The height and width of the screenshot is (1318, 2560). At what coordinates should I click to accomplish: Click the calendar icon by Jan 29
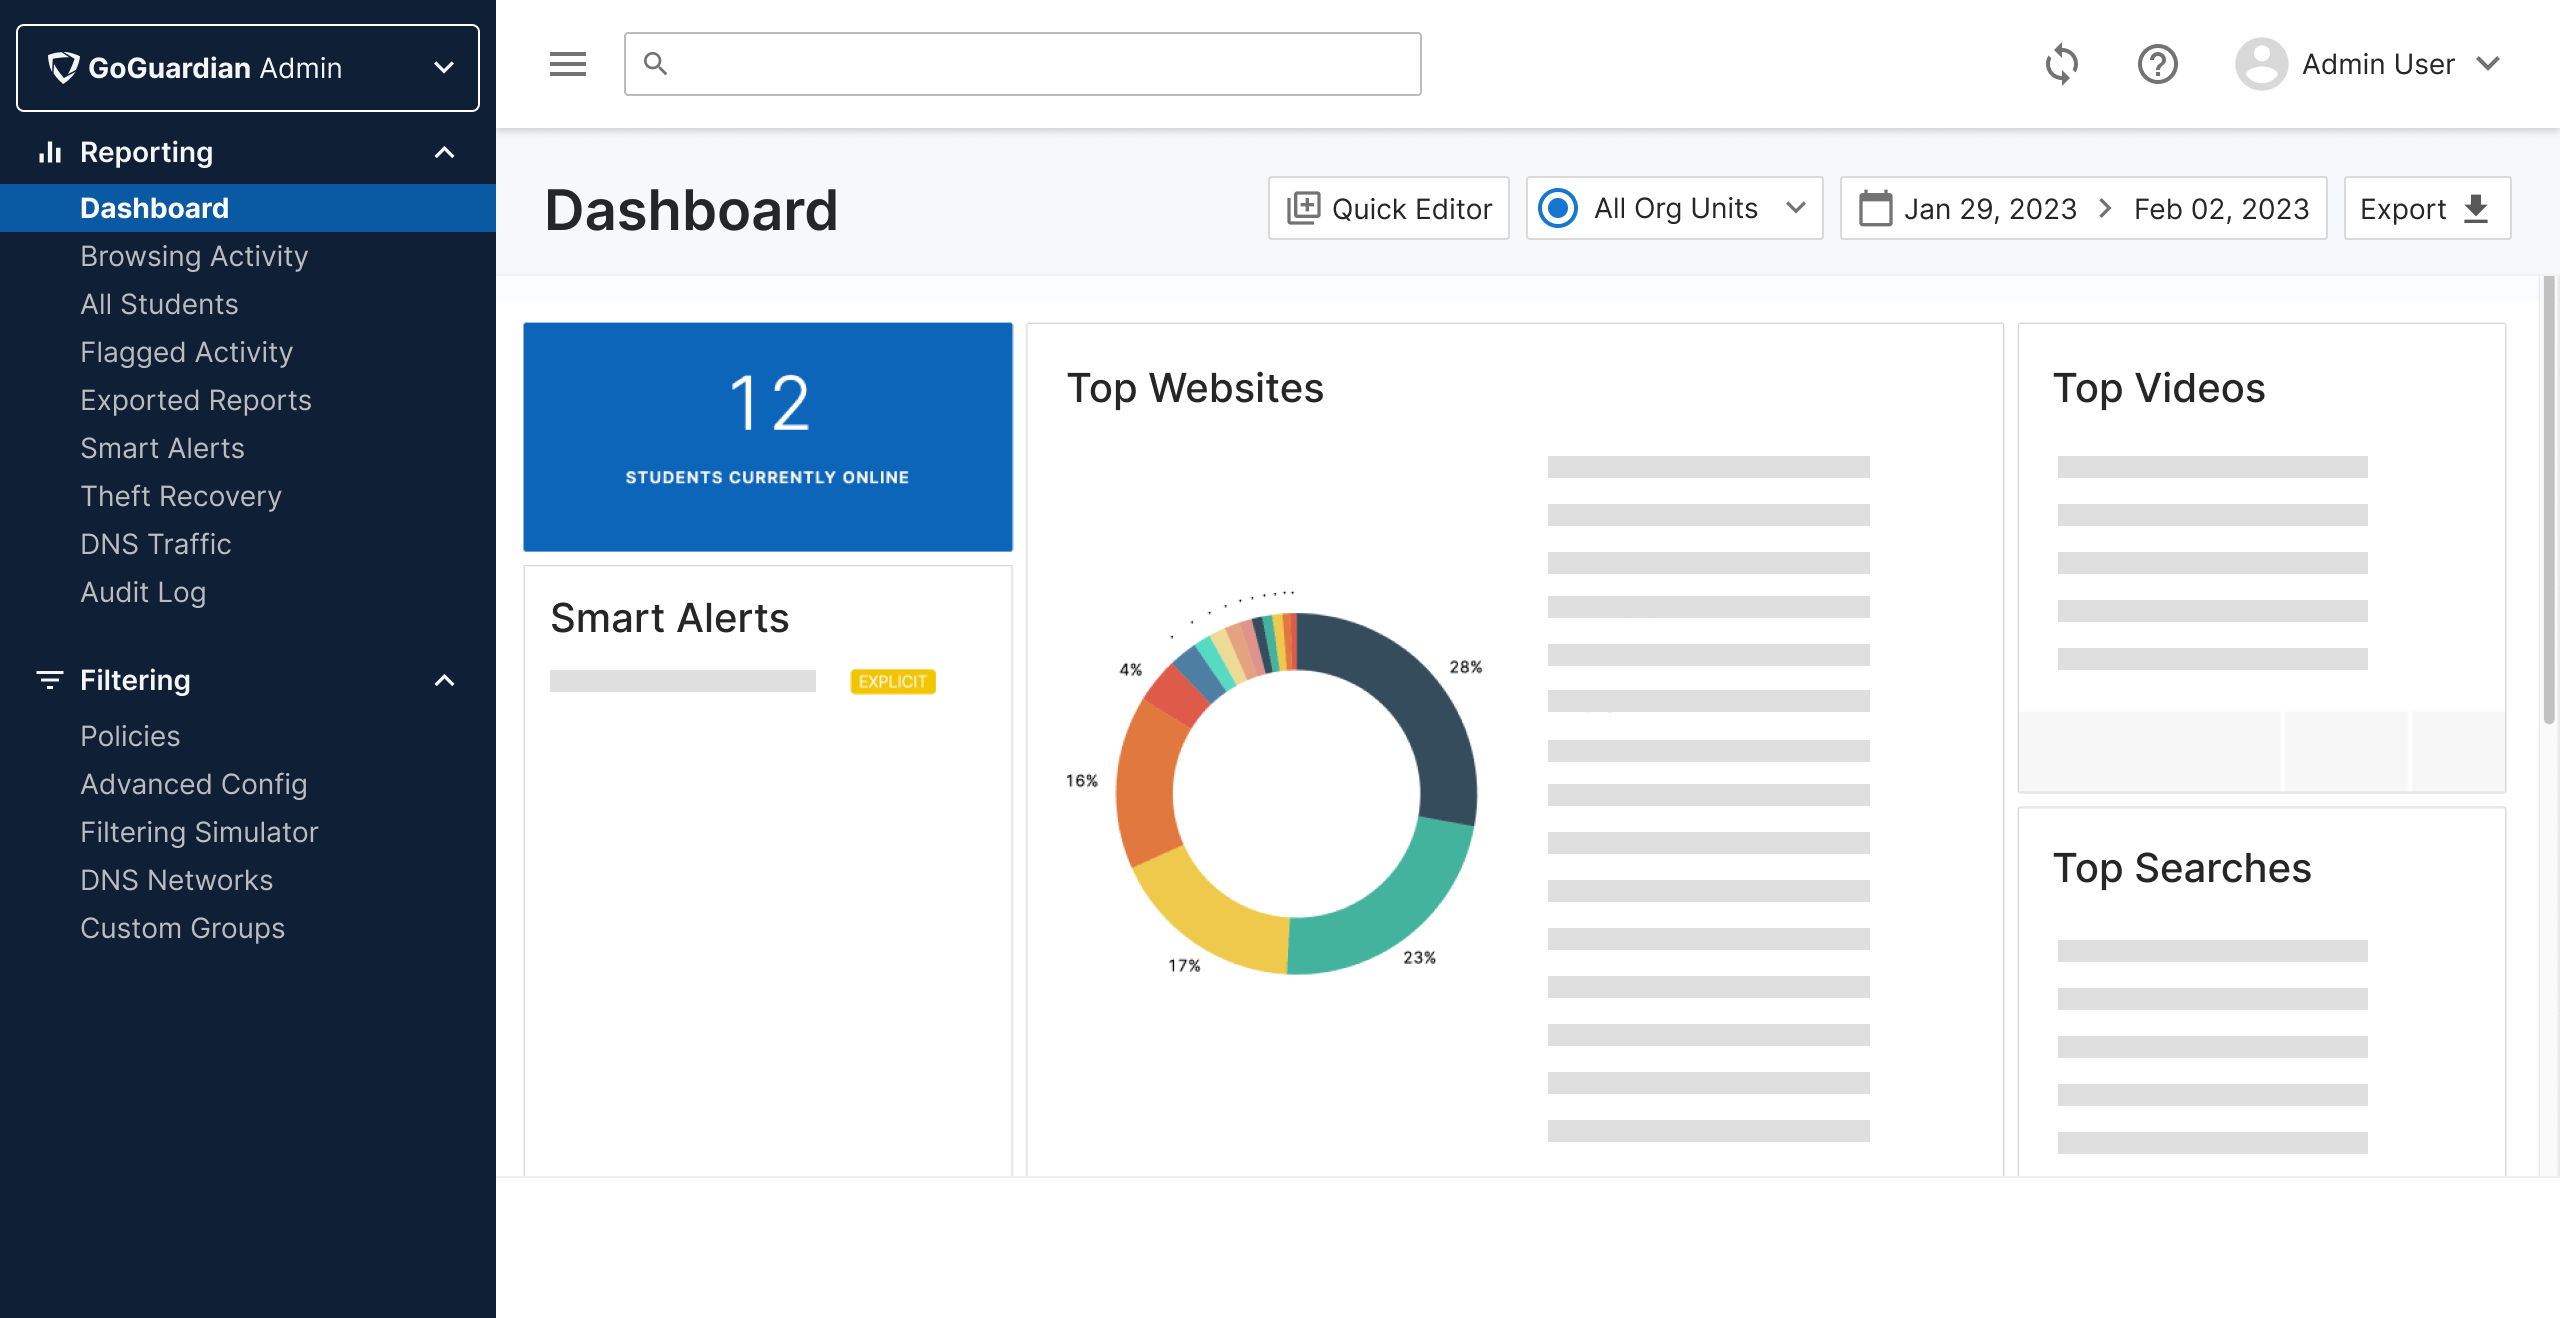coord(1874,208)
